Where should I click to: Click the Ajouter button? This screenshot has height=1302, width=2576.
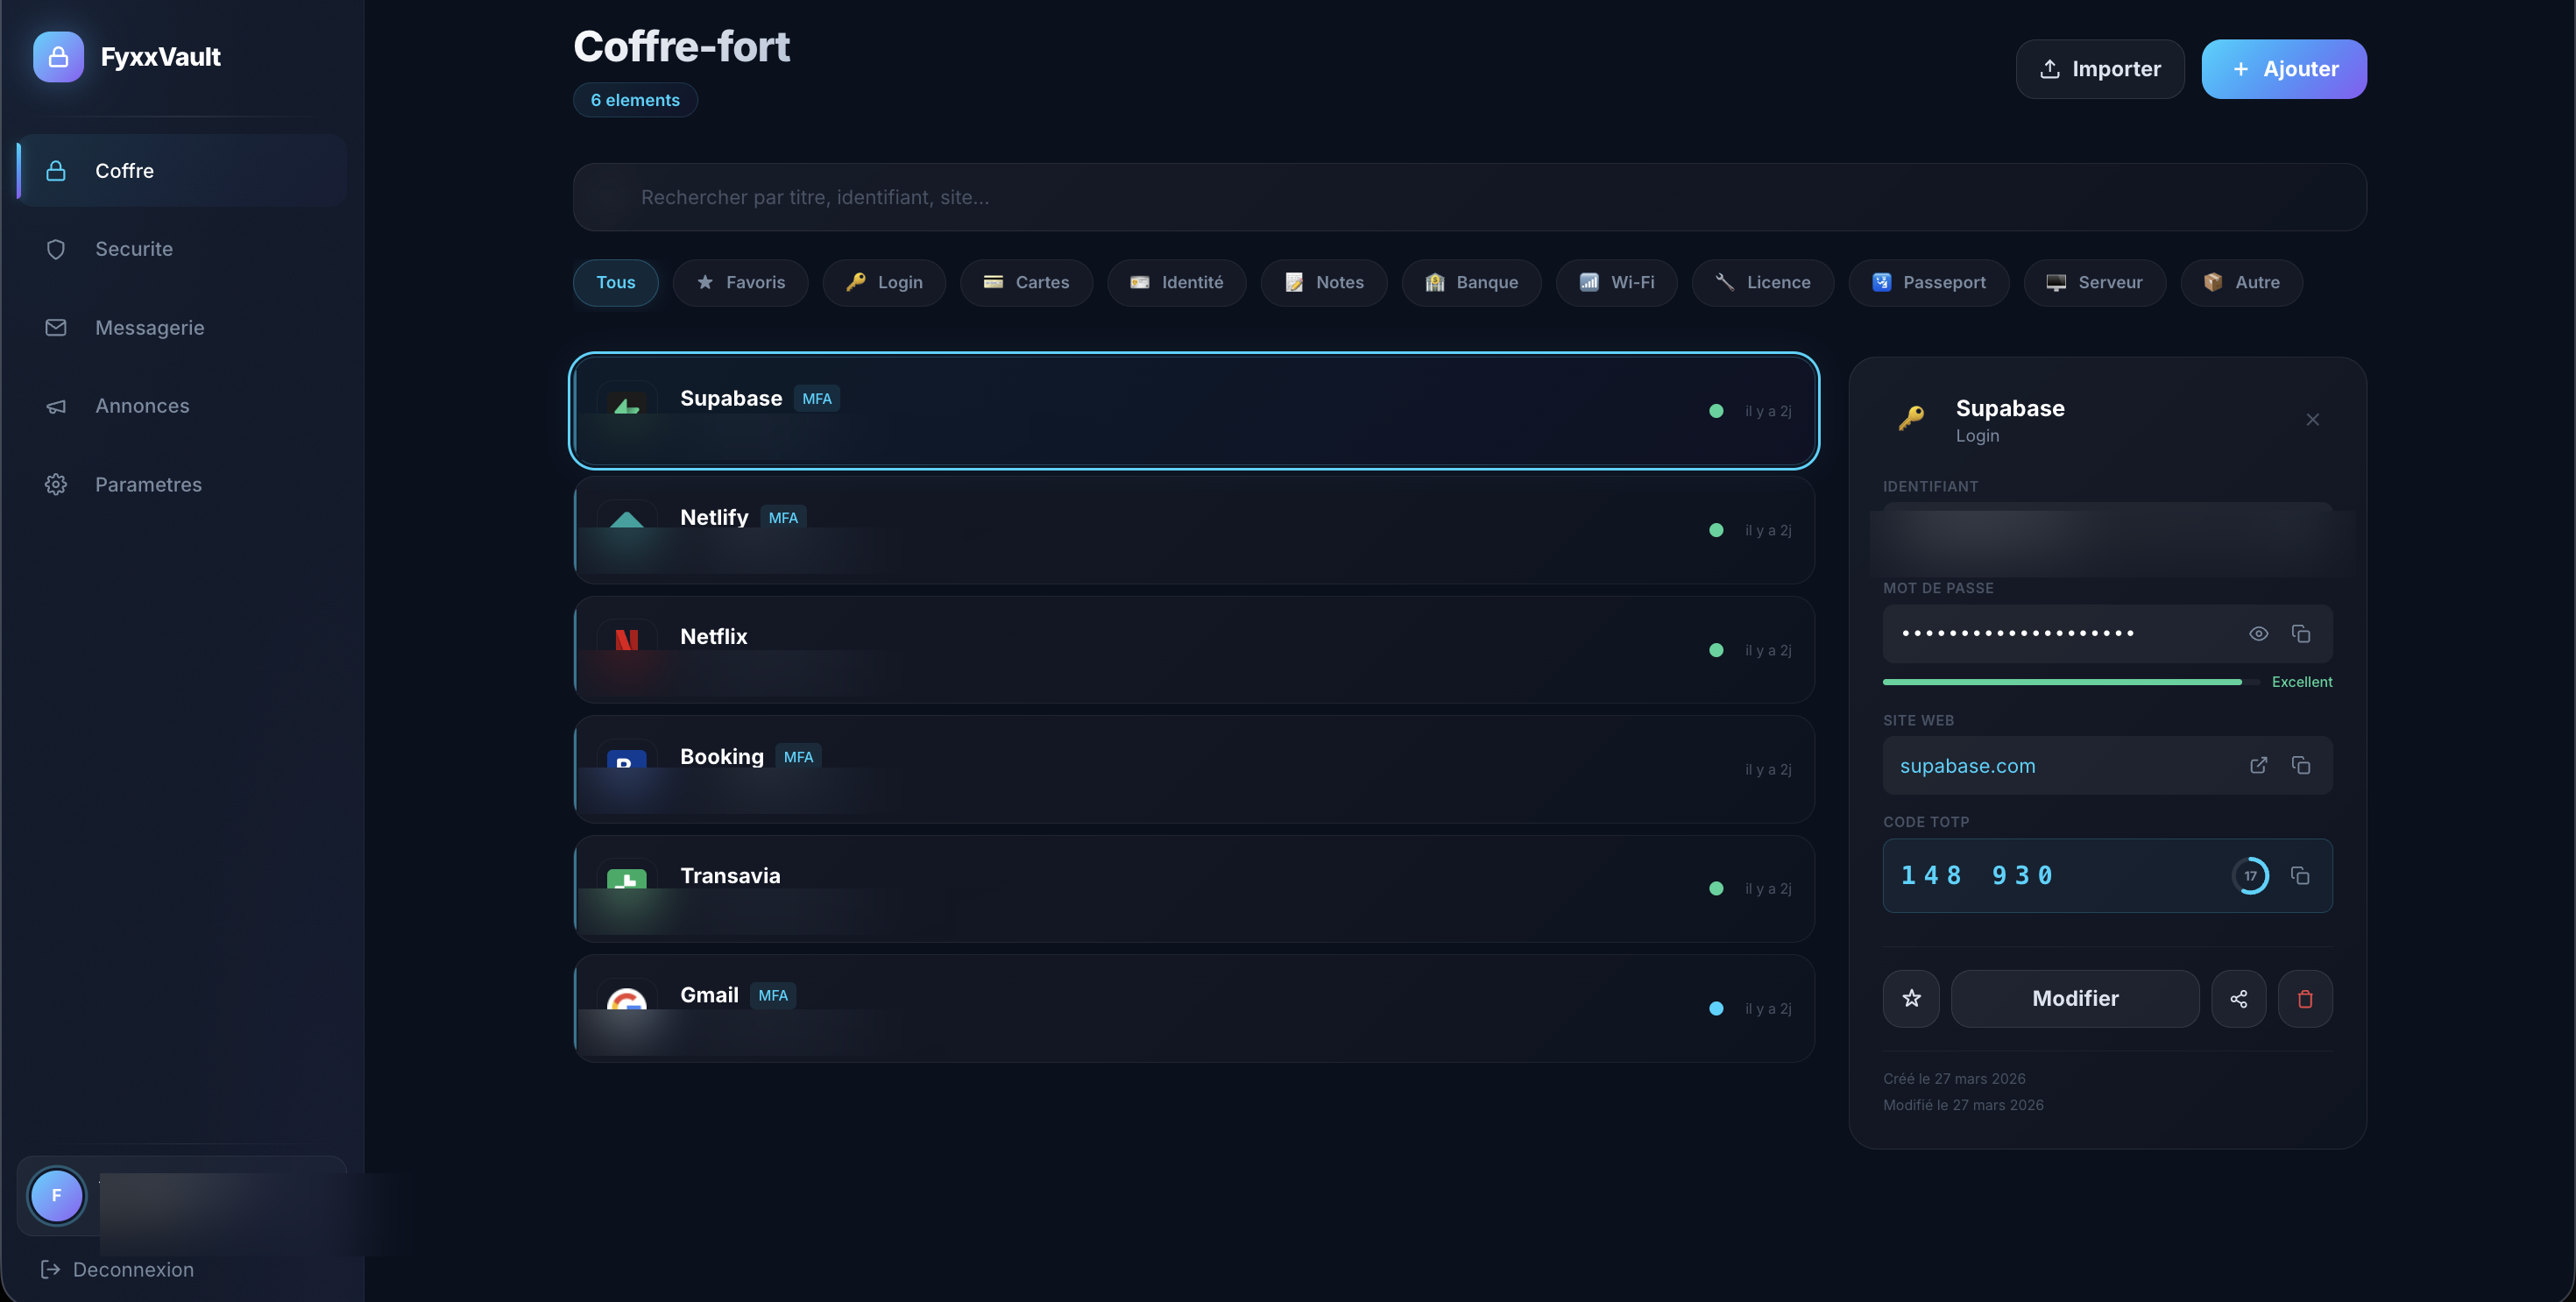click(x=2283, y=69)
